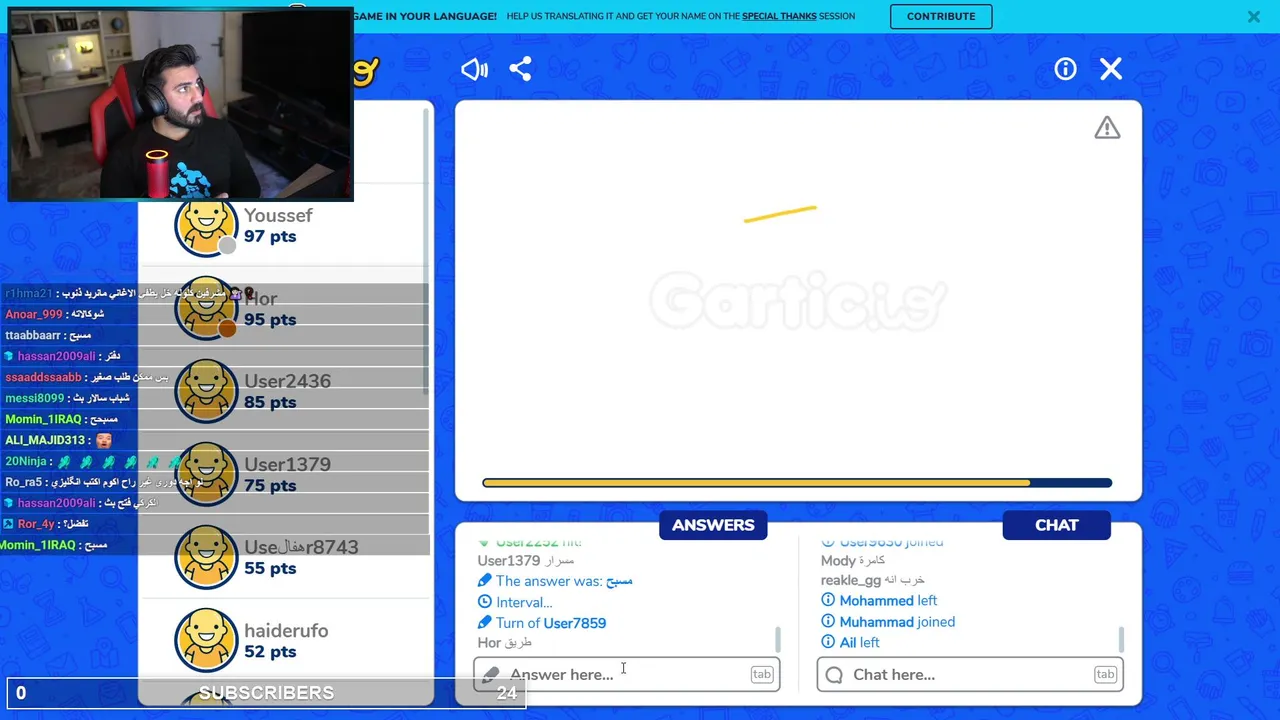Click the tab key hint in answer box
The height and width of the screenshot is (720, 1280).
click(x=762, y=674)
